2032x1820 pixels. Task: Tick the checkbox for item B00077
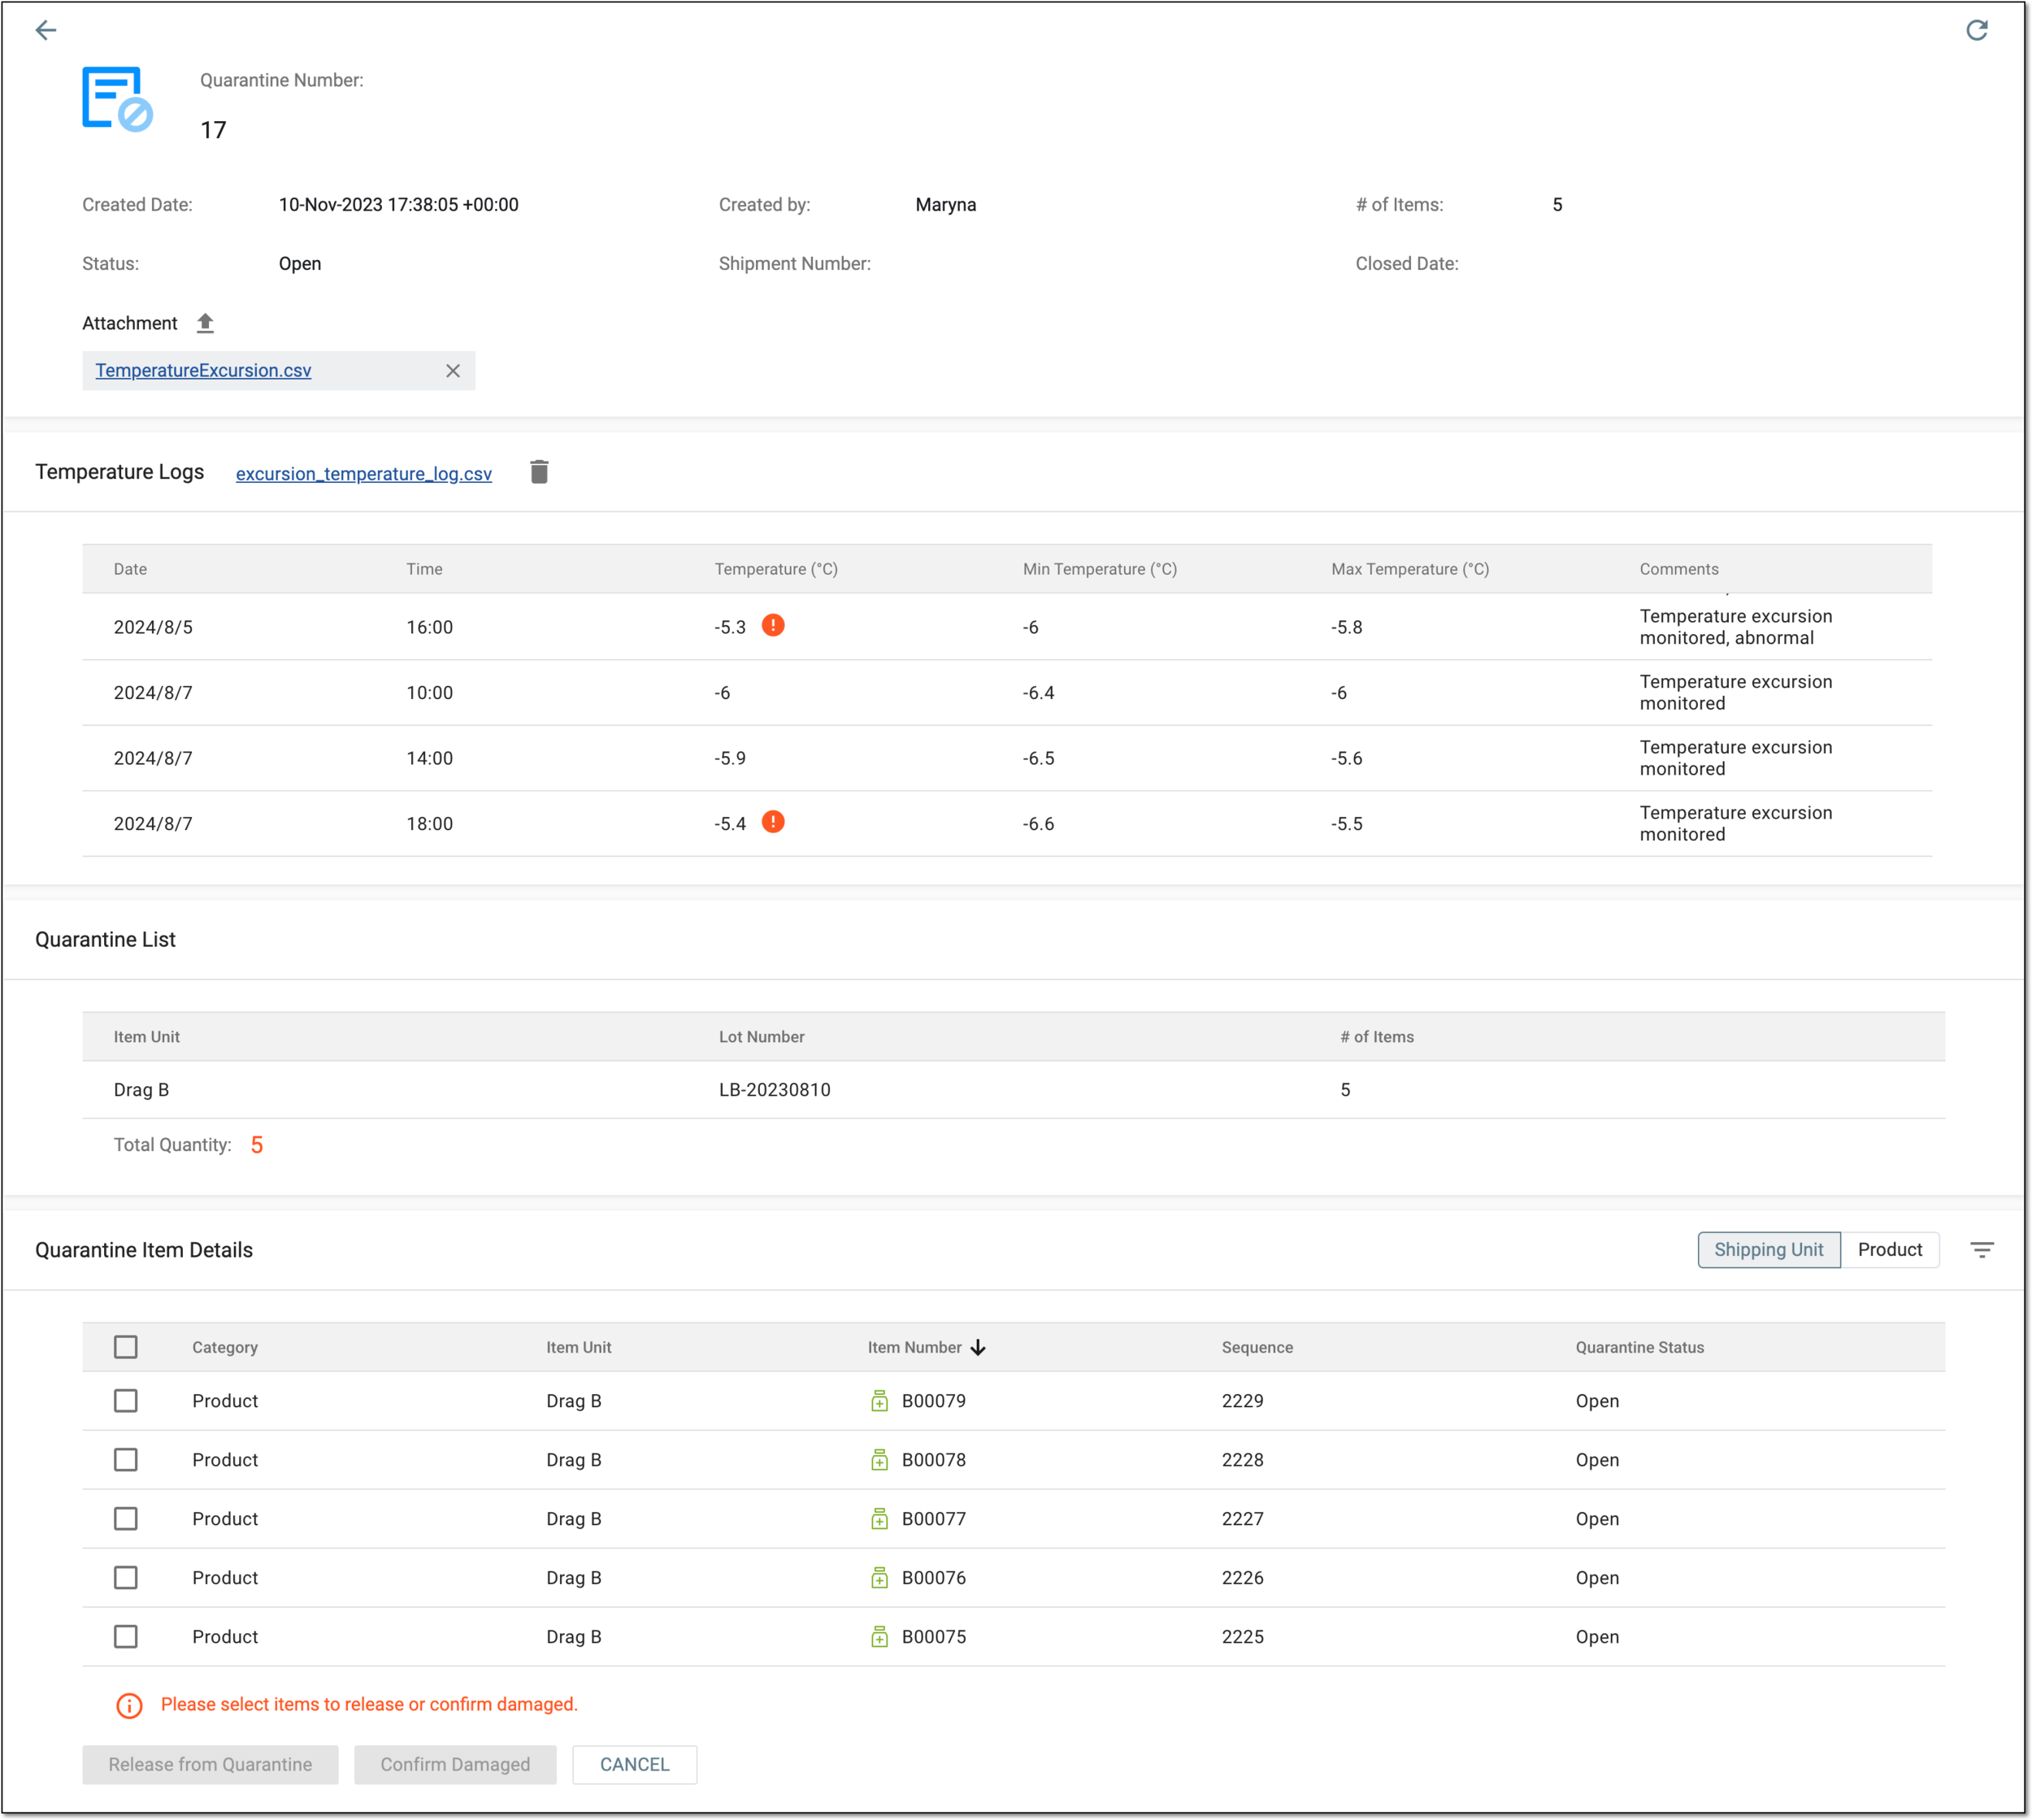click(126, 1519)
